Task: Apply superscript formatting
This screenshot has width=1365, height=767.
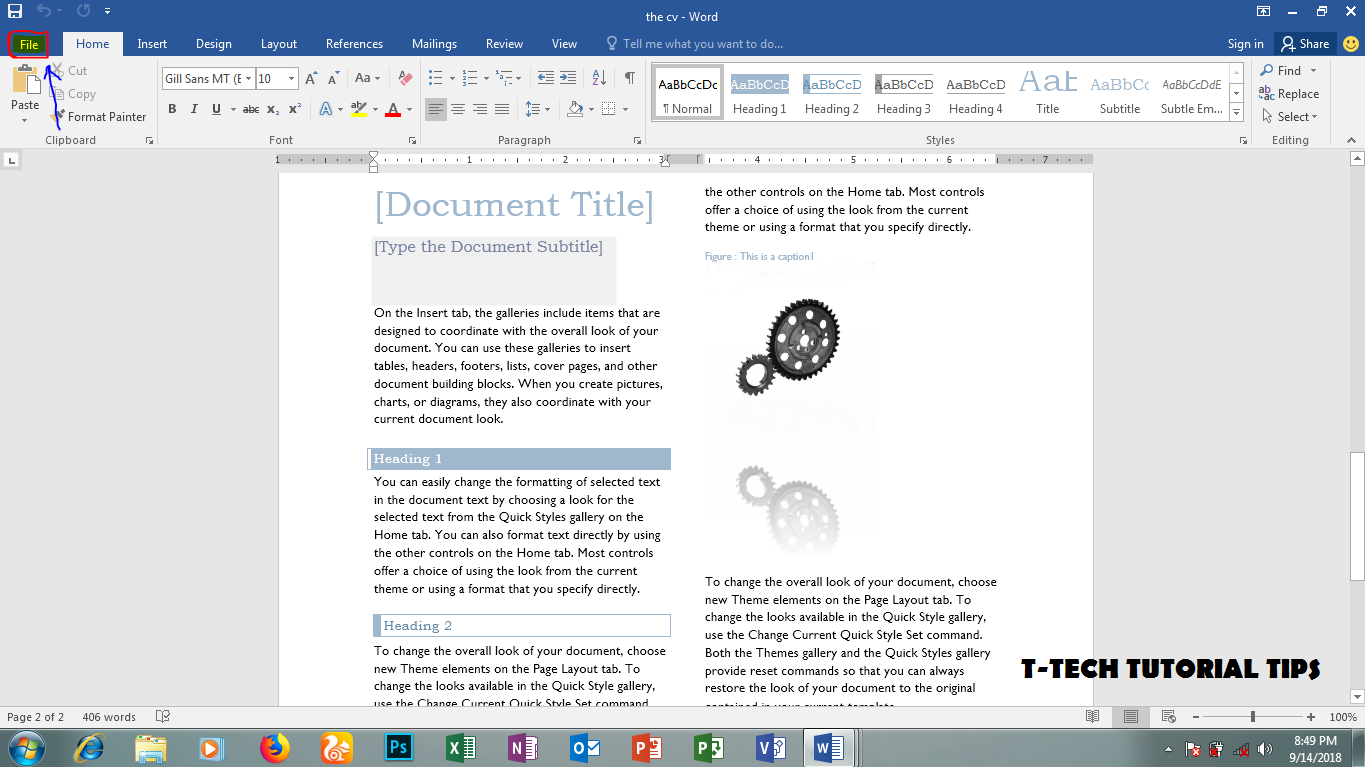Action: coord(295,109)
